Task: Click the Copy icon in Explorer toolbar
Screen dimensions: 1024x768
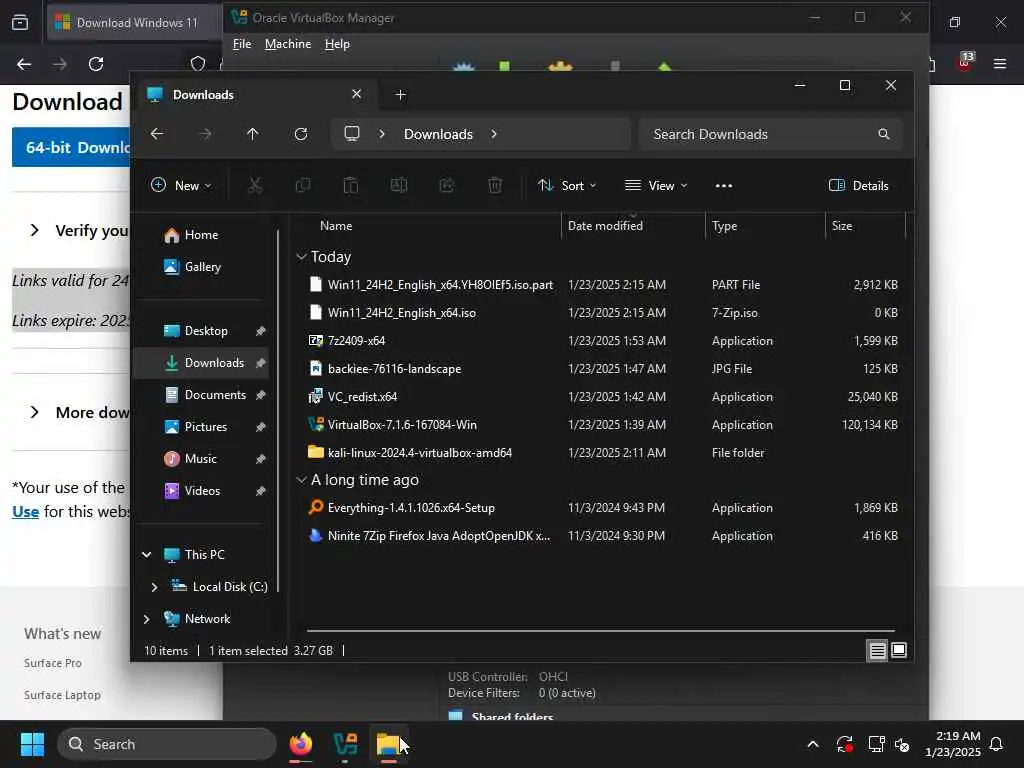Action: (x=302, y=185)
